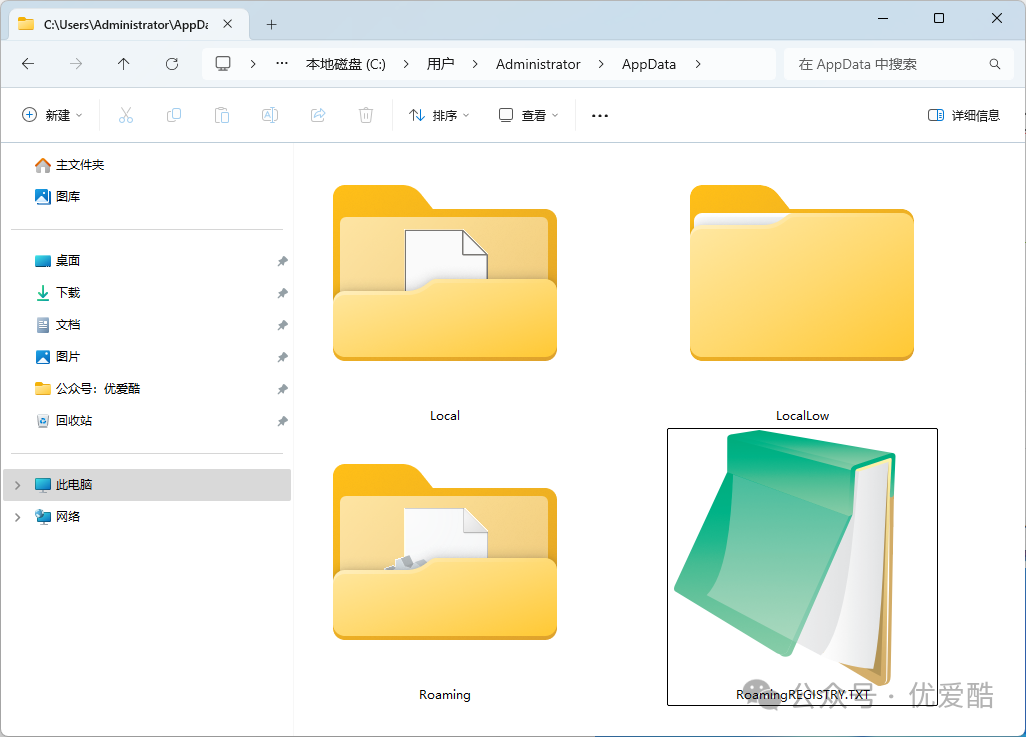1026x737 pixels.
Task: Open a new tab with plus button
Action: (x=271, y=24)
